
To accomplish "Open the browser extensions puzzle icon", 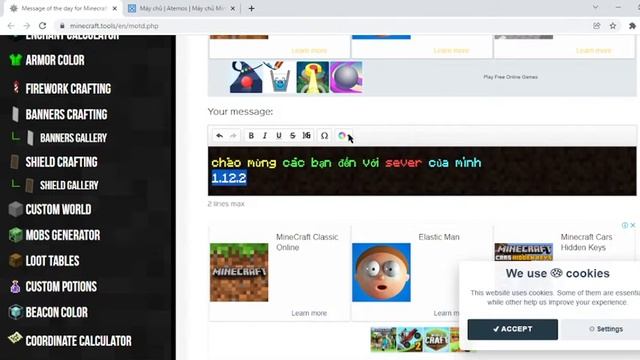I will 632,26.
